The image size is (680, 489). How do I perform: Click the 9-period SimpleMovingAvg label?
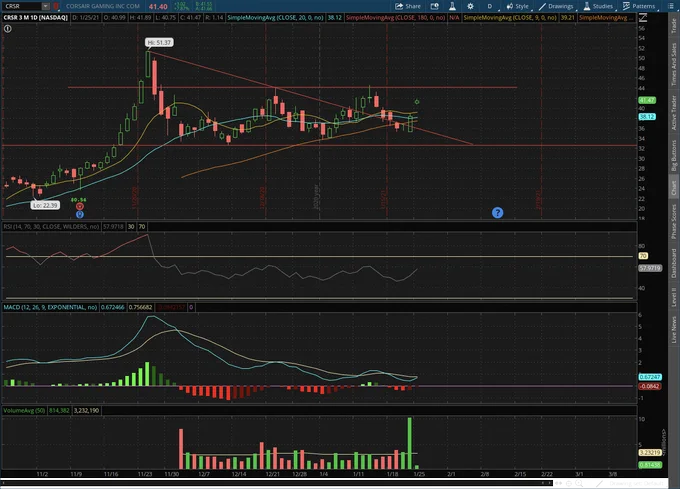[x=510, y=18]
